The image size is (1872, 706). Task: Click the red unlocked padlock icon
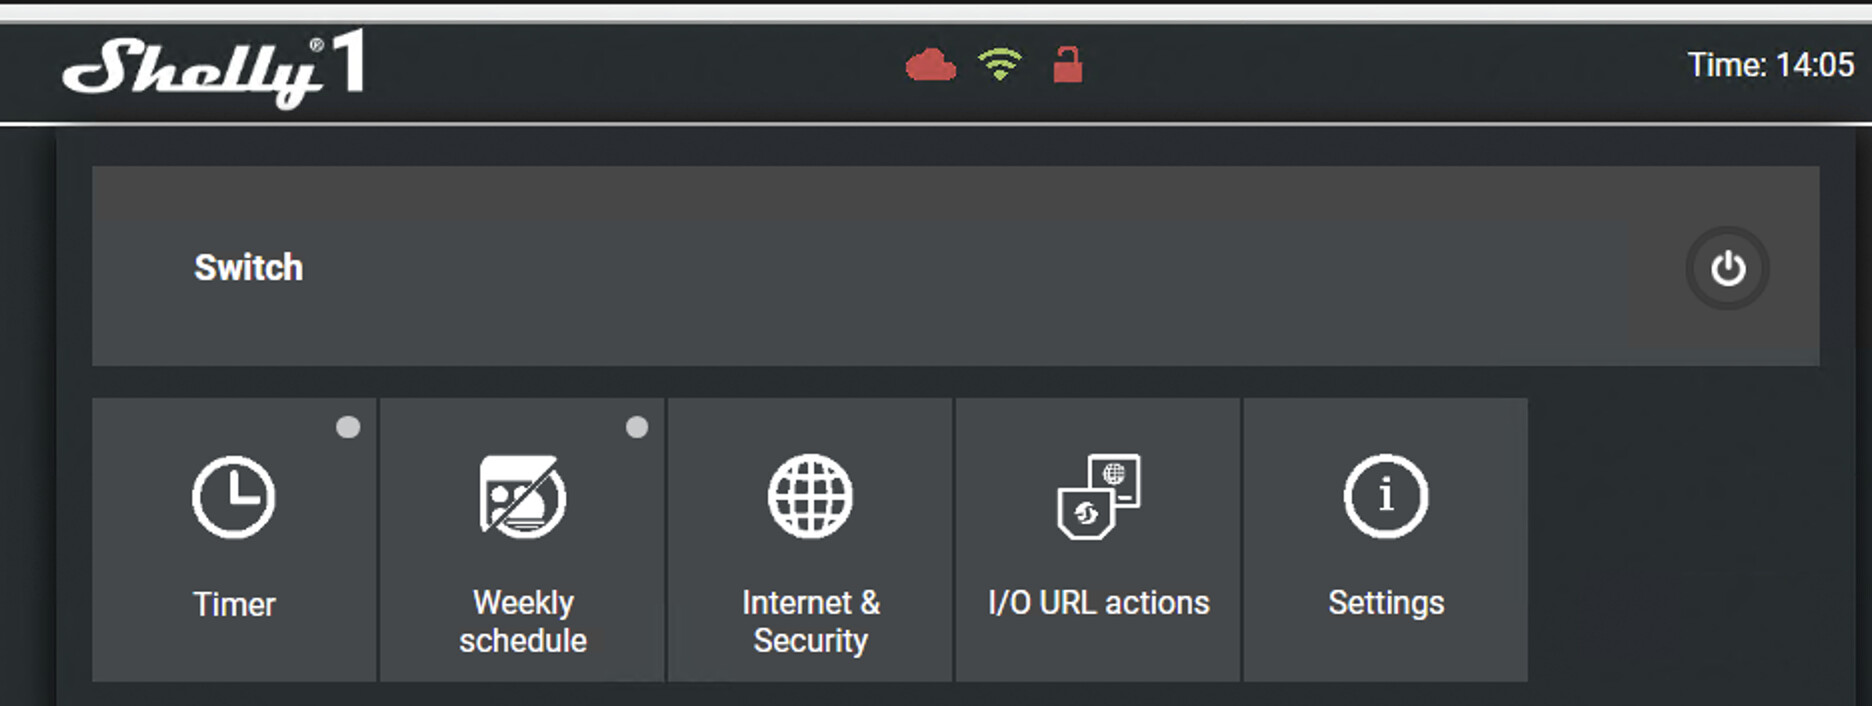pyautogui.click(x=1068, y=64)
